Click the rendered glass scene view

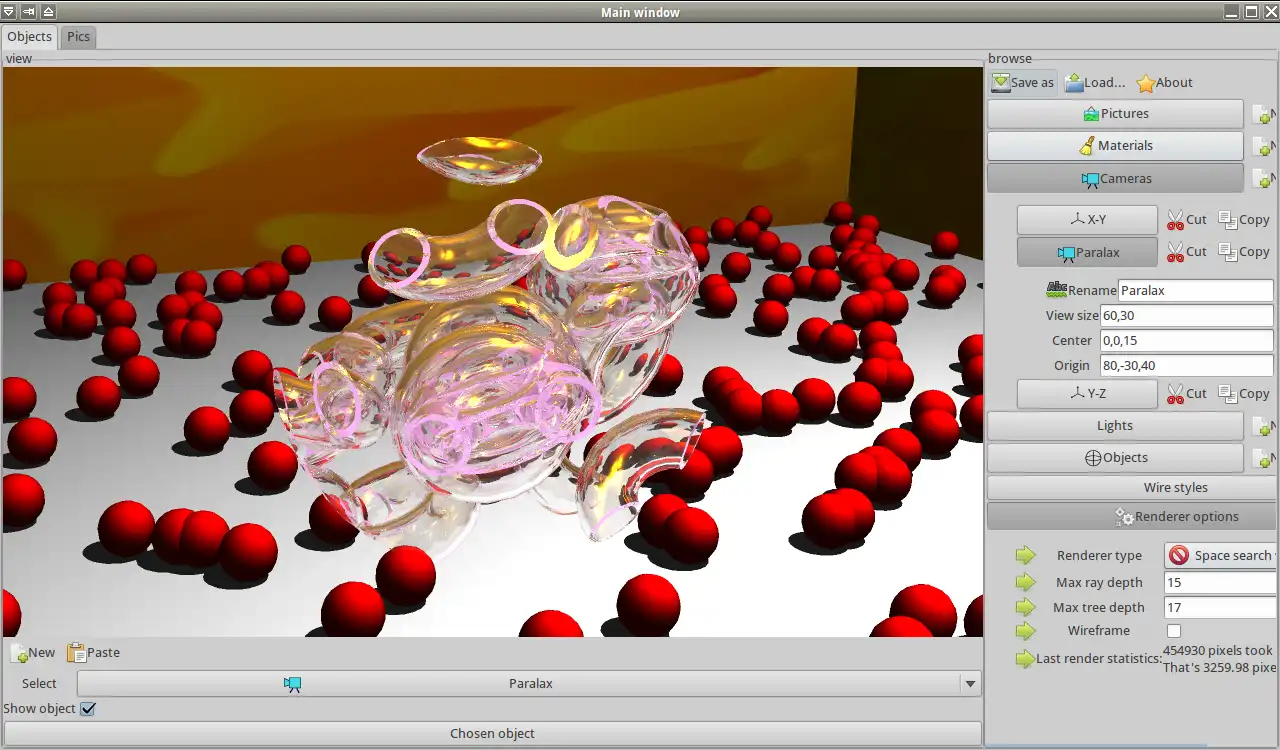[493, 352]
